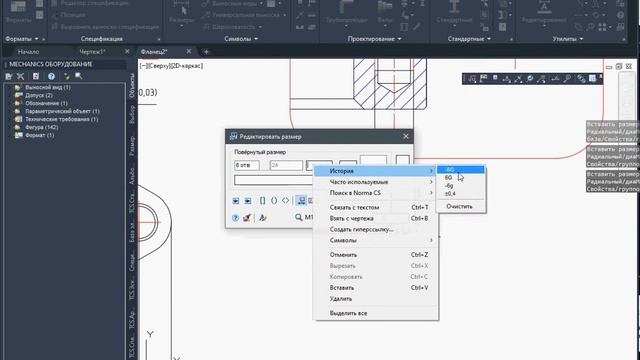Pick 6G from the history submenu

(x=460, y=178)
